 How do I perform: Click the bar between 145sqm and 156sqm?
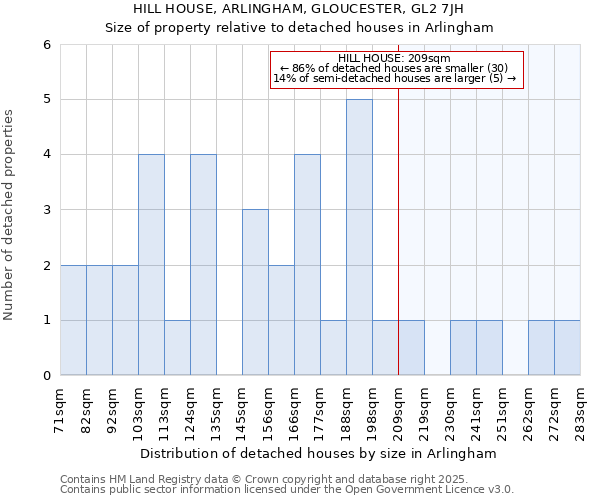pos(255,292)
